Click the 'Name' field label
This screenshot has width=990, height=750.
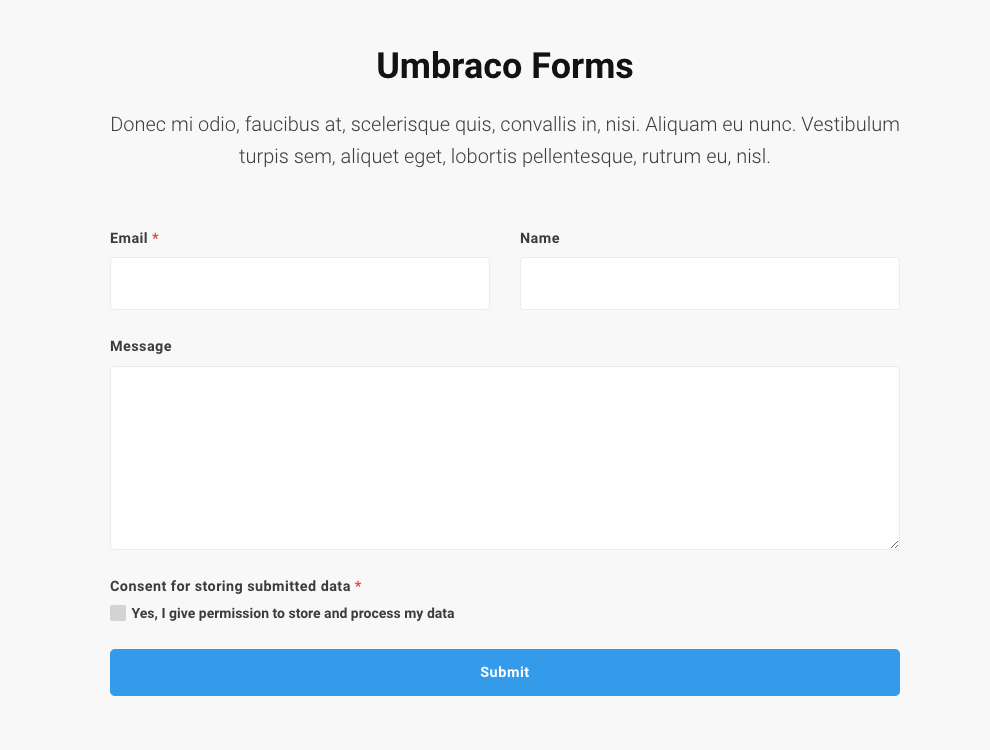pos(540,238)
